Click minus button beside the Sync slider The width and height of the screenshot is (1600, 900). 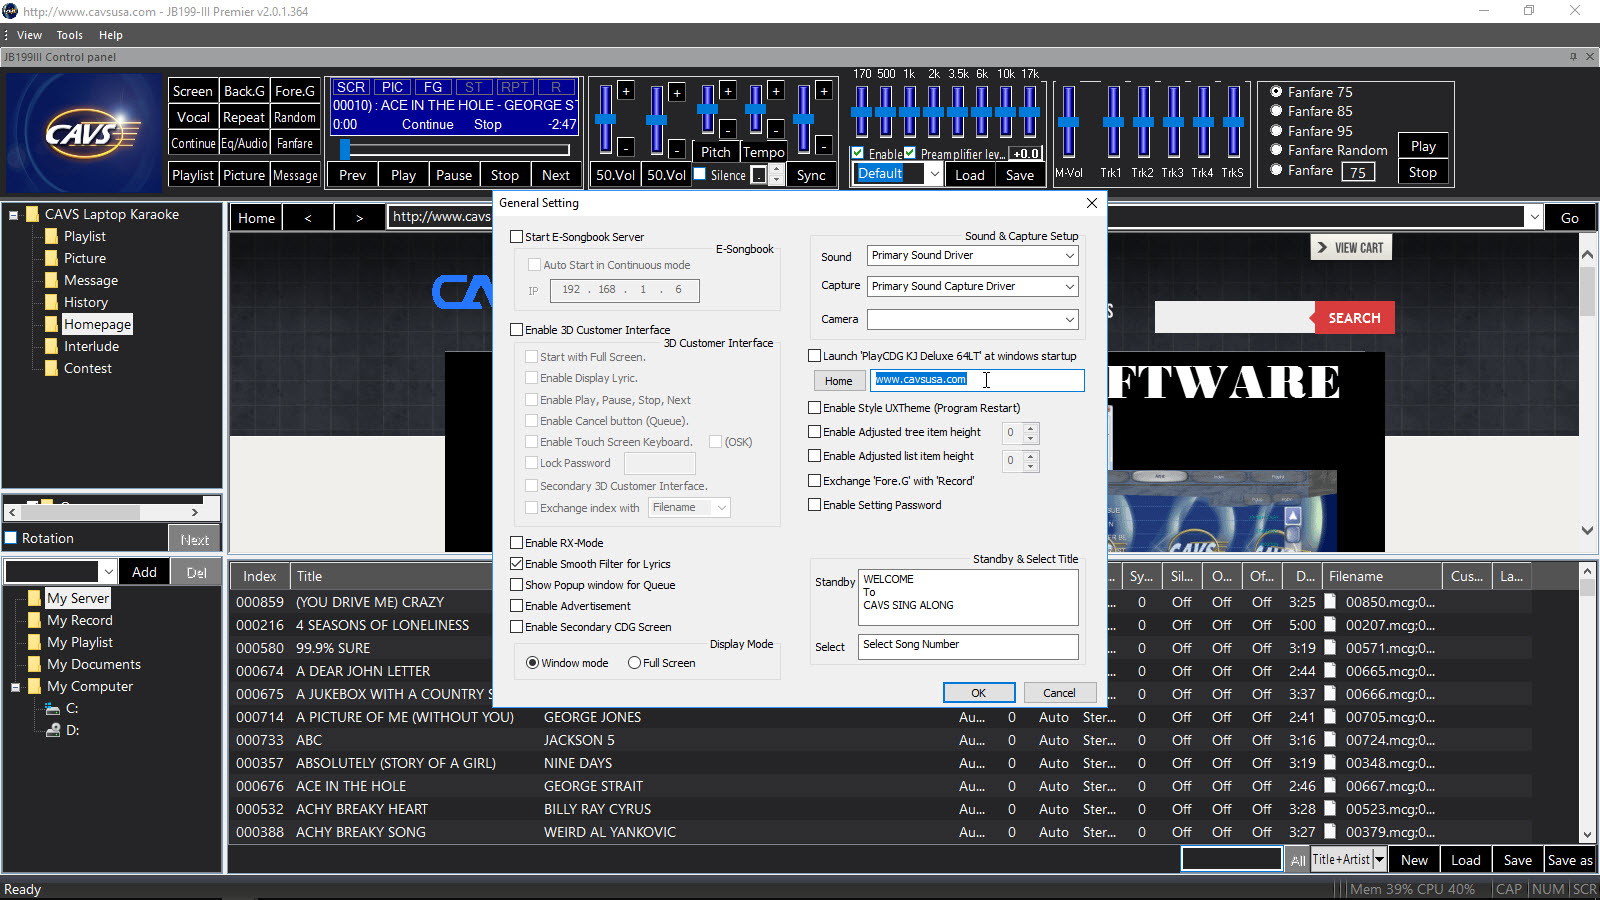pyautogui.click(x=824, y=146)
